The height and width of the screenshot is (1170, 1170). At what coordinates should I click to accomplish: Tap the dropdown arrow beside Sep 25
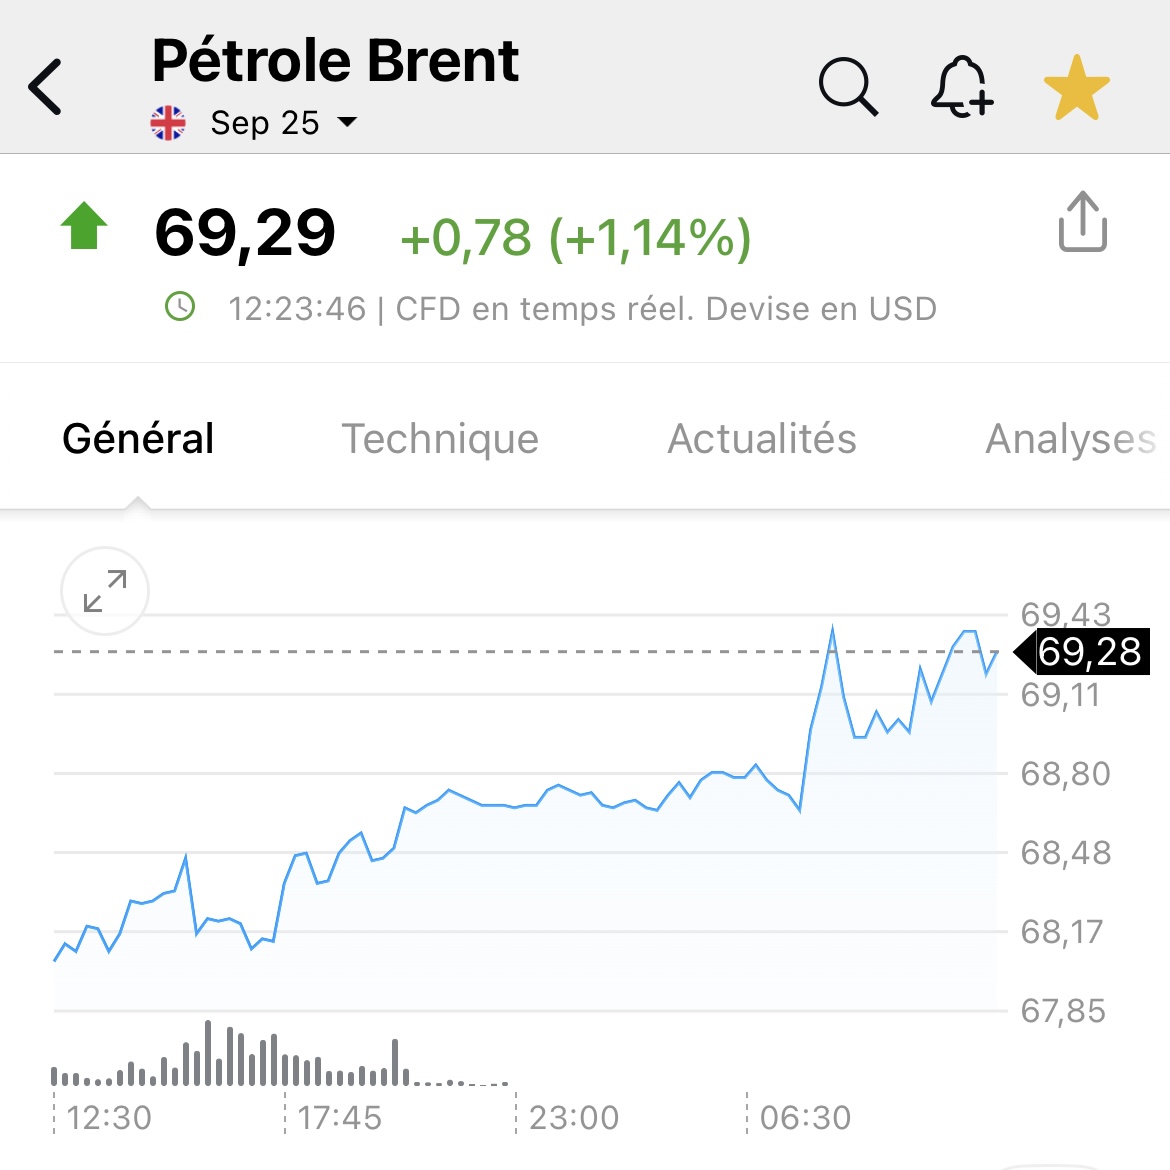(347, 122)
